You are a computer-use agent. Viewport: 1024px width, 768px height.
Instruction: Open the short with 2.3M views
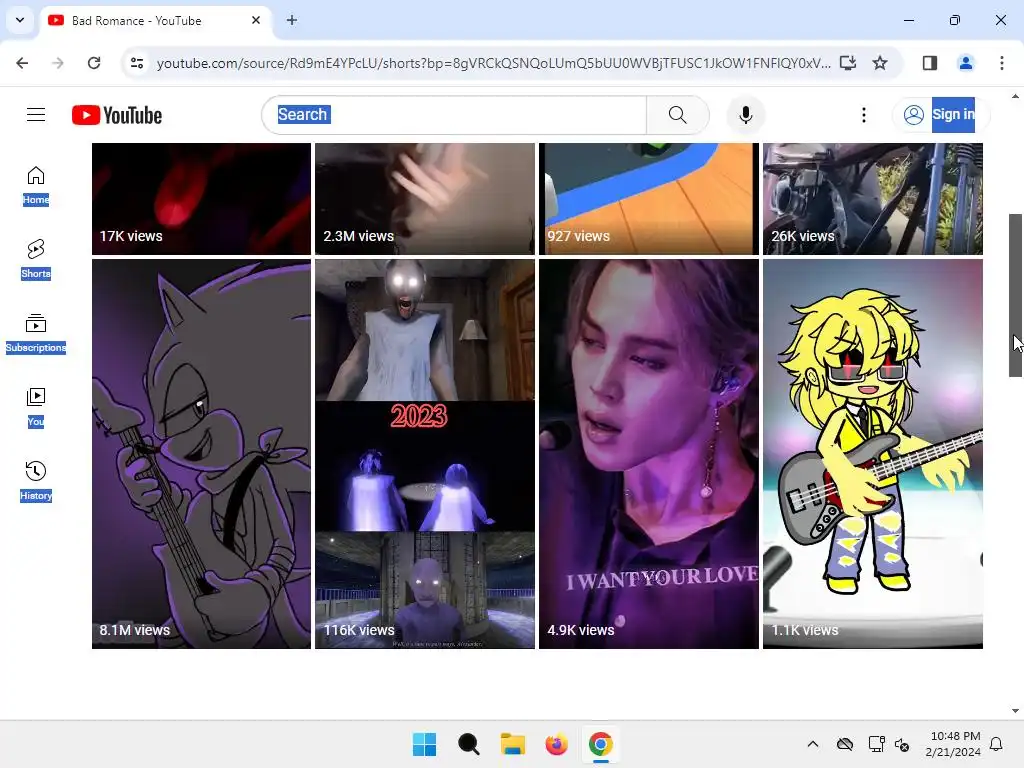point(424,199)
